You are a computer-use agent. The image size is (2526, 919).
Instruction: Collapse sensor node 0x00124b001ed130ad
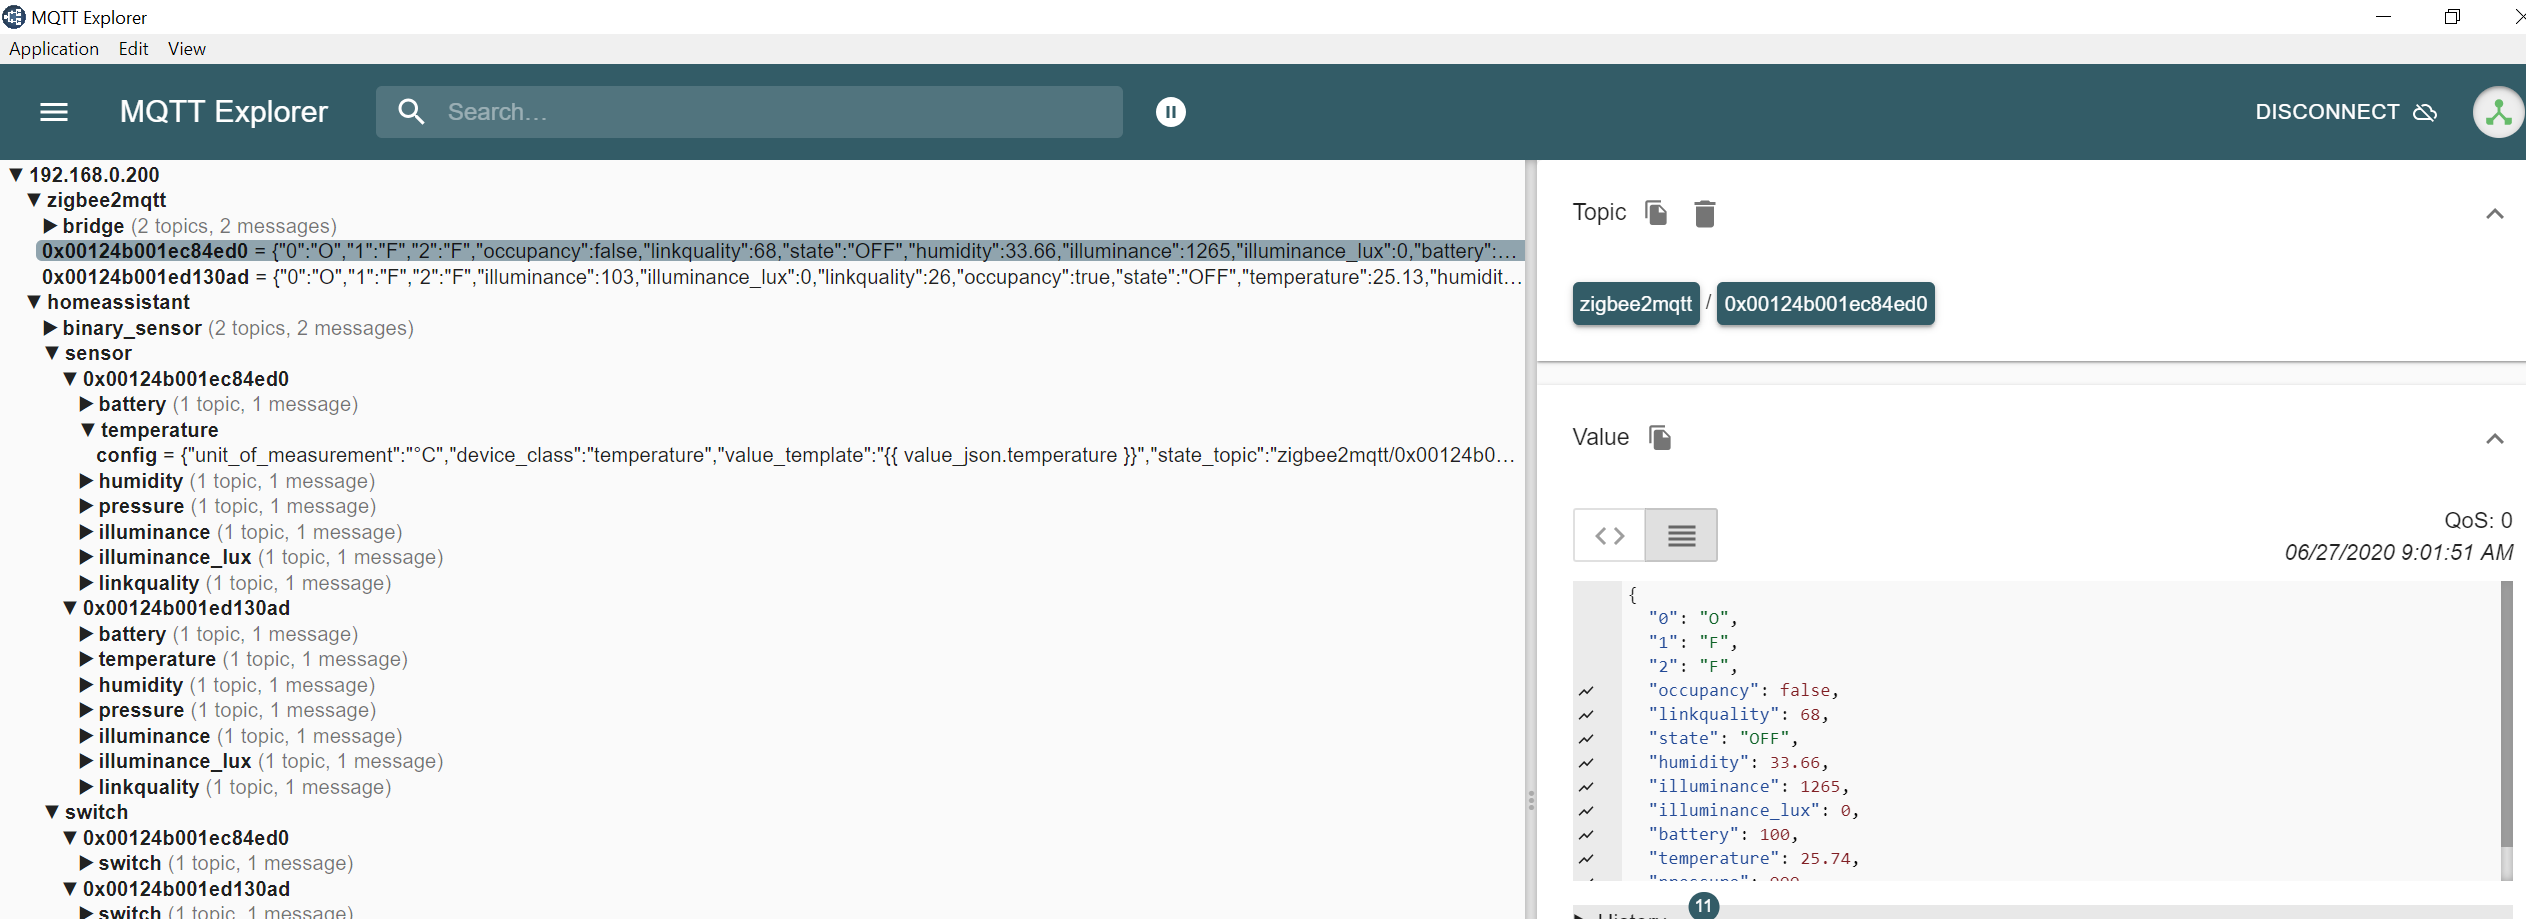tap(70, 608)
